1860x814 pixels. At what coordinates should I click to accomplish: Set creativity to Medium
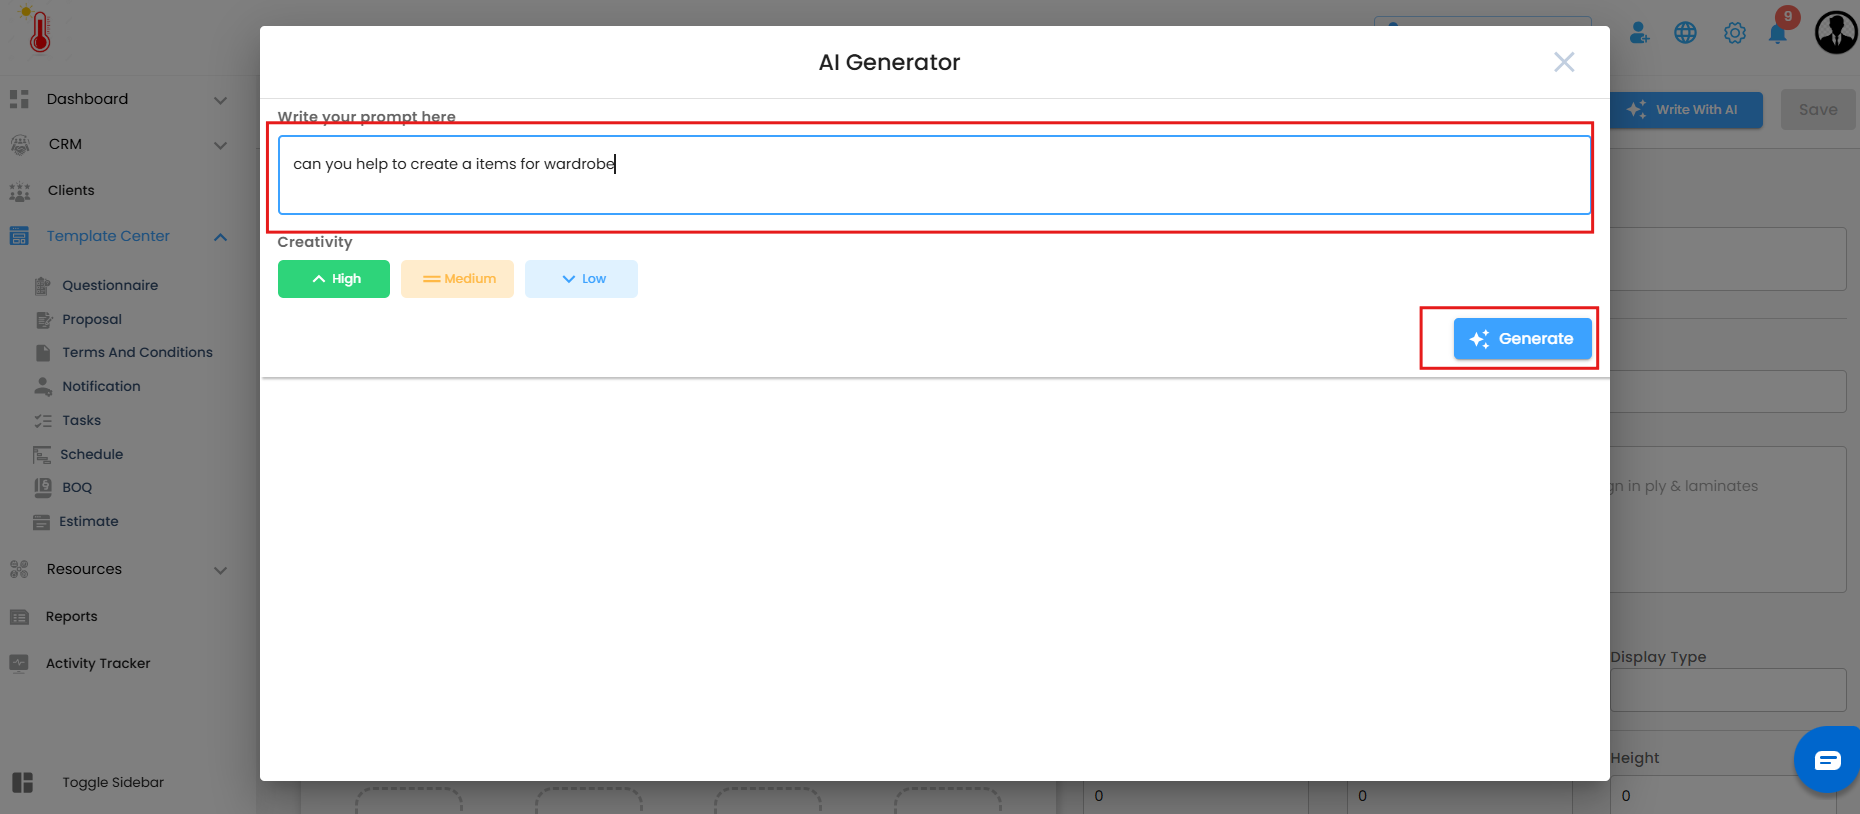point(457,279)
